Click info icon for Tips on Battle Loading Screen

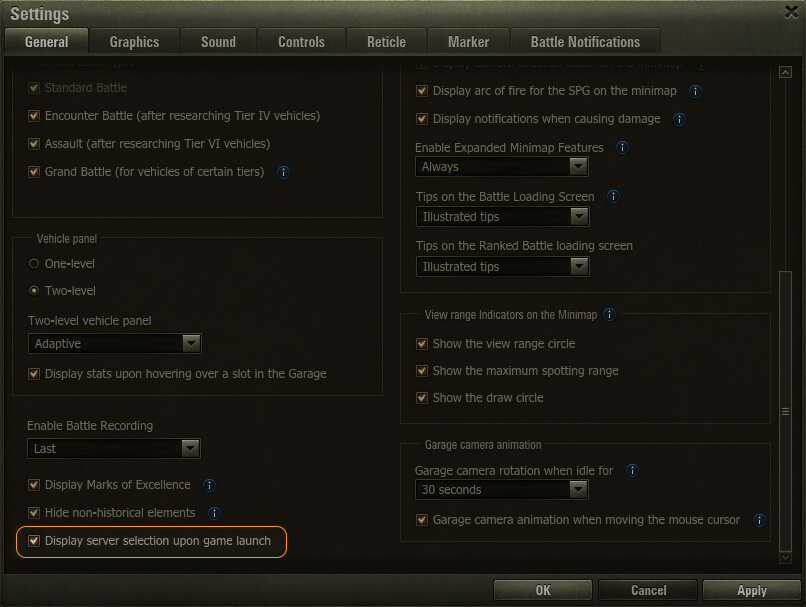tap(613, 197)
